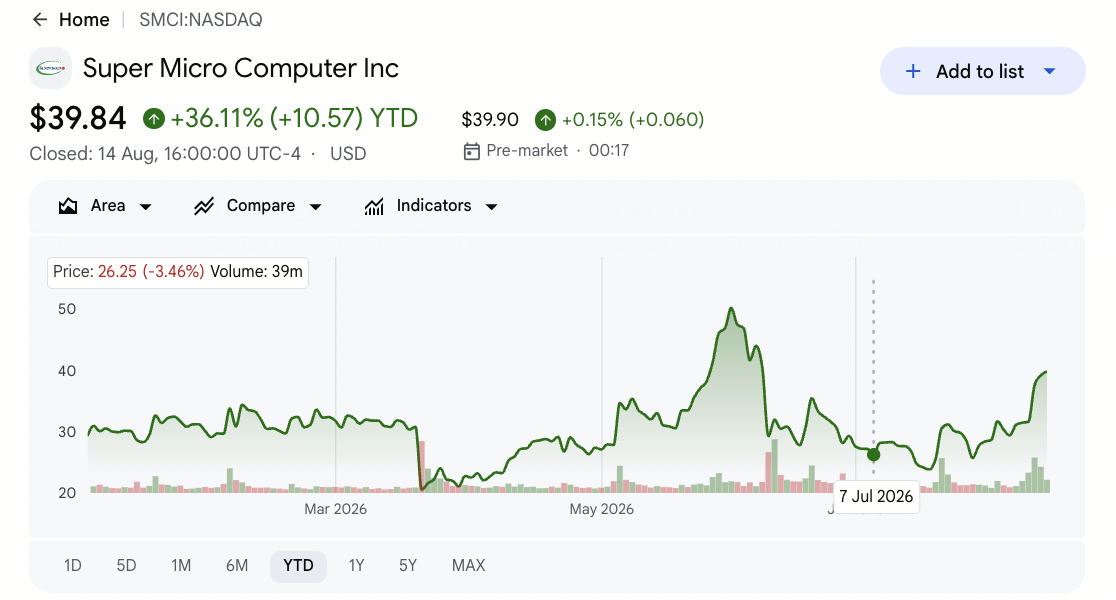Select the 6M time range
The image size is (1116, 600).
[x=237, y=566]
